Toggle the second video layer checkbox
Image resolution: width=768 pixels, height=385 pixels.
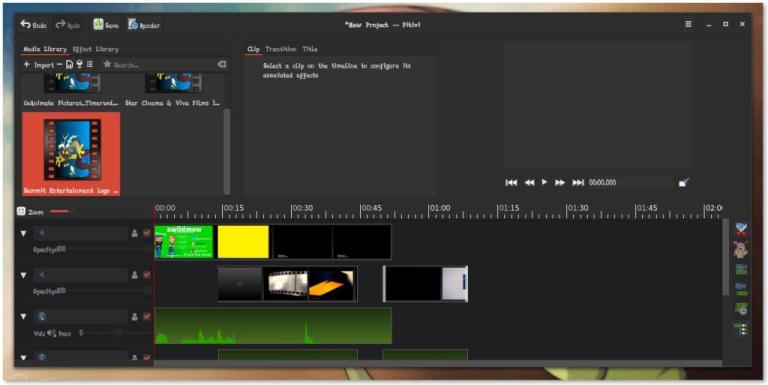tap(146, 275)
